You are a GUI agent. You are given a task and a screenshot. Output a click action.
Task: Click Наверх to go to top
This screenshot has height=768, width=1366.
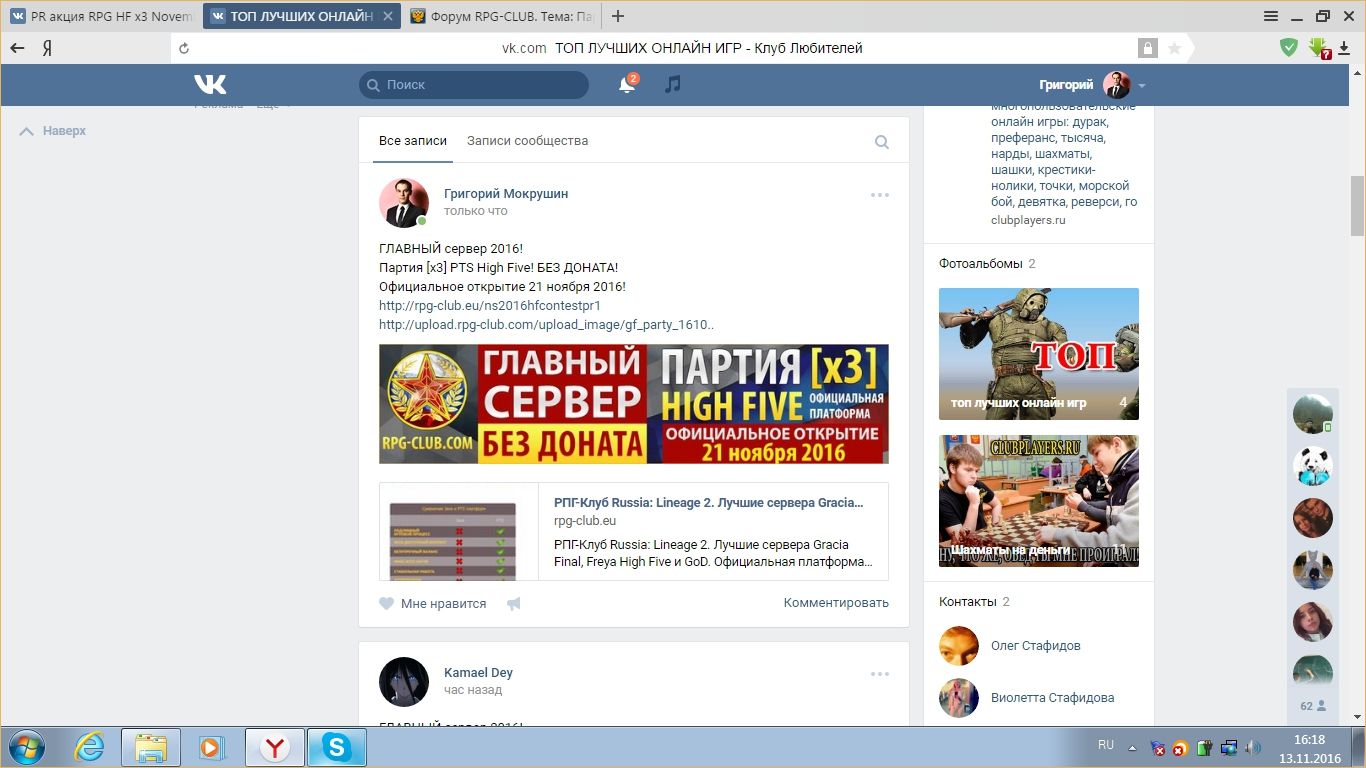point(54,131)
